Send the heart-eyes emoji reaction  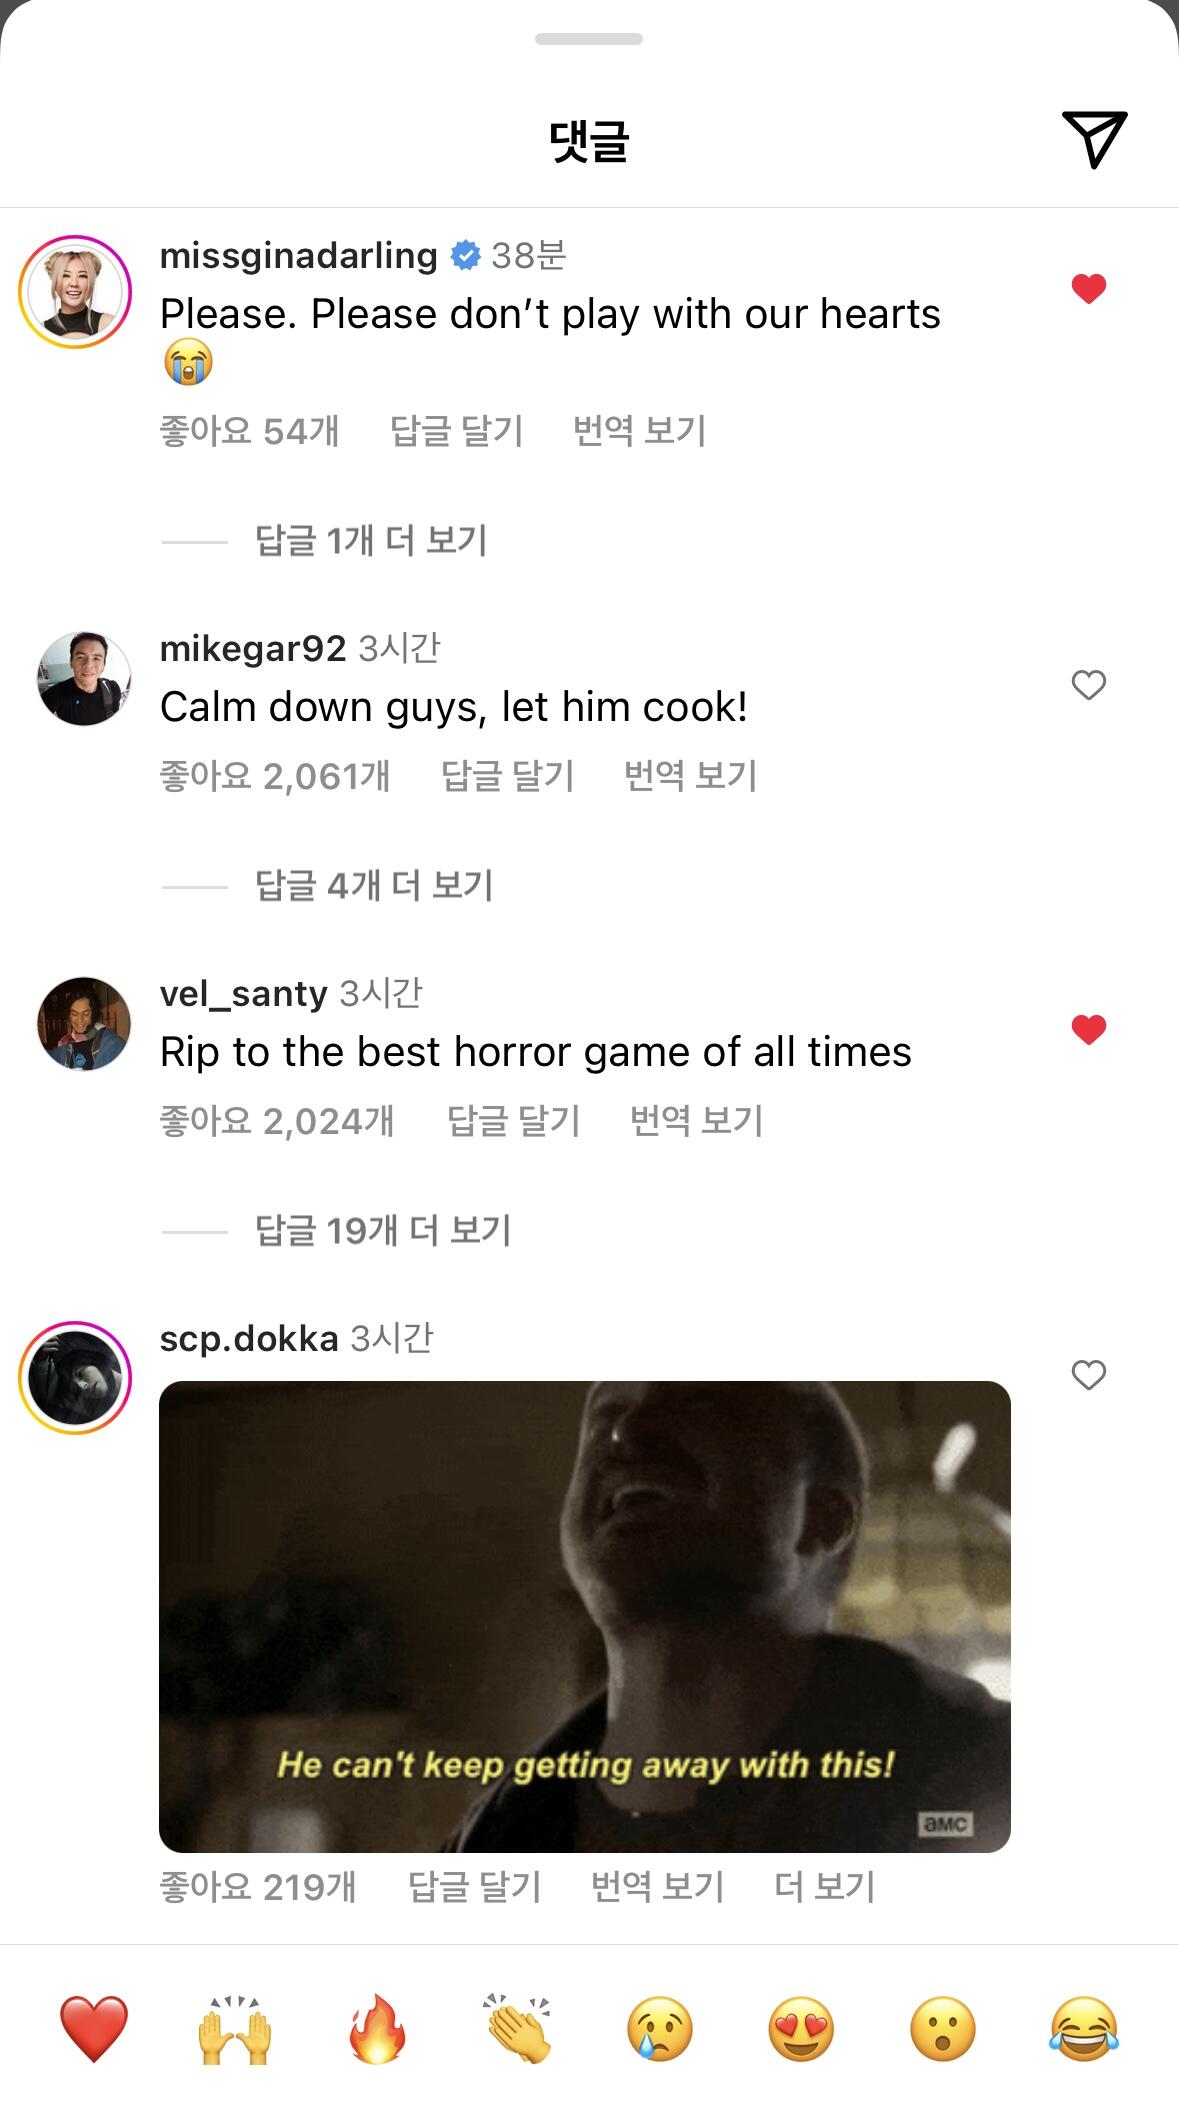801,2029
